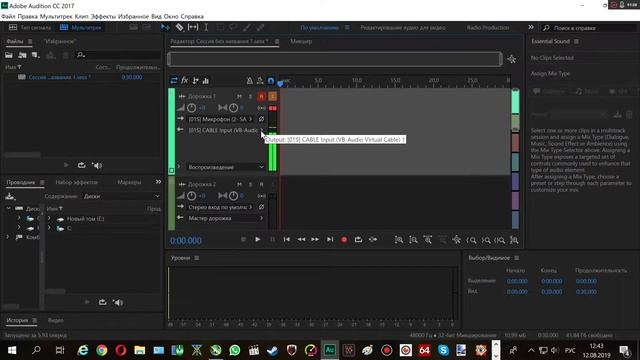
Task: Toggle monitor input (I) on Дорожка 1
Action: point(272,96)
